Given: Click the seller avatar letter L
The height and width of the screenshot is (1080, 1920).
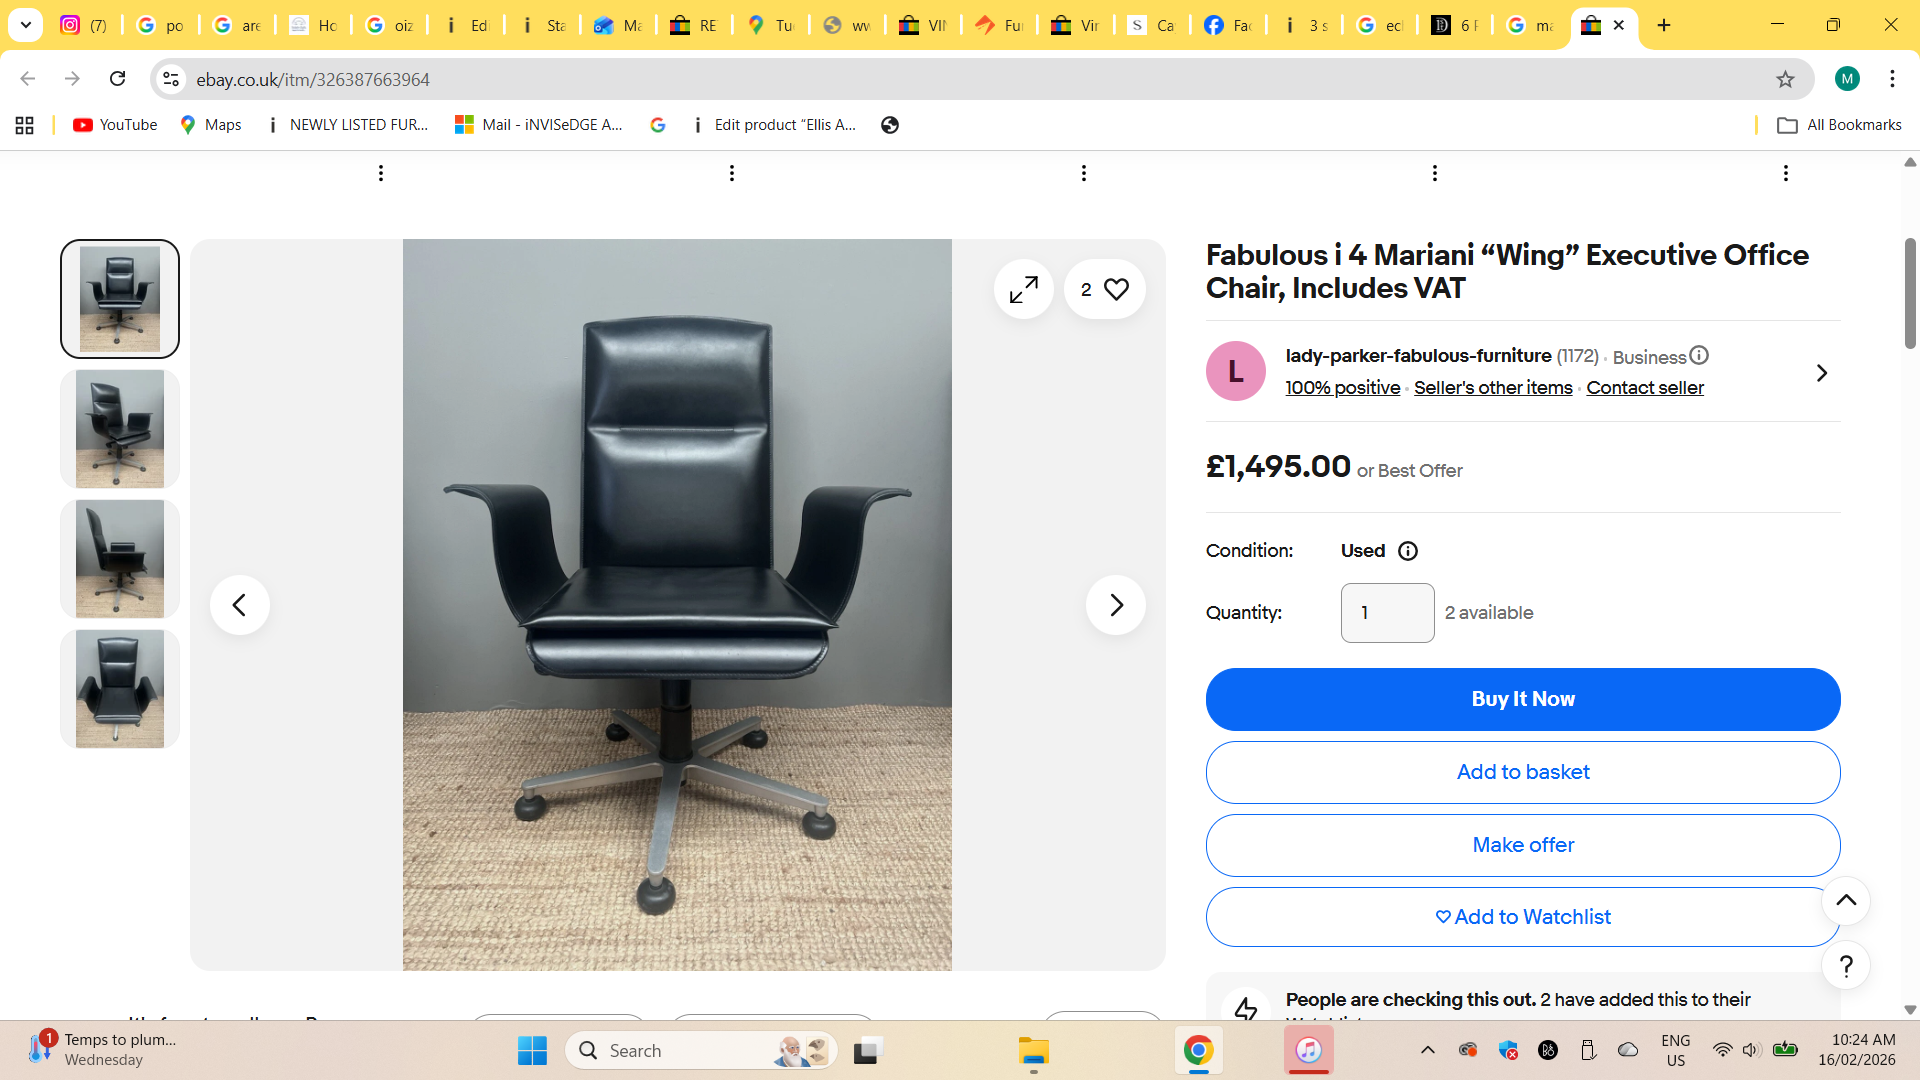Looking at the screenshot, I should (x=1236, y=371).
